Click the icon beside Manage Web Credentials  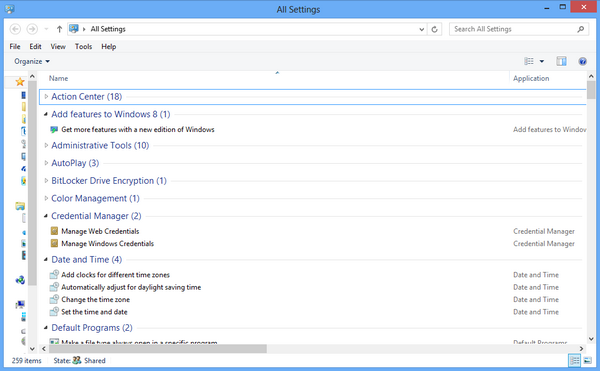tap(54, 231)
